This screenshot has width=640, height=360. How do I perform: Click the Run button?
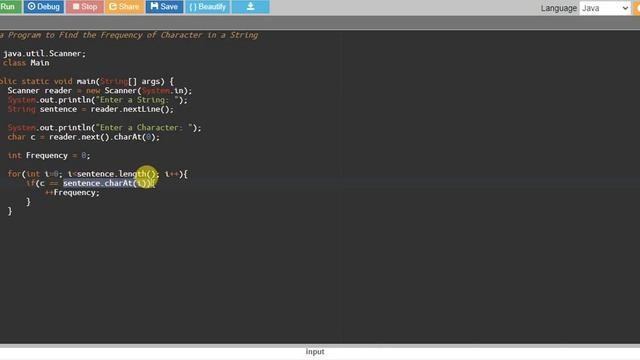10,7
